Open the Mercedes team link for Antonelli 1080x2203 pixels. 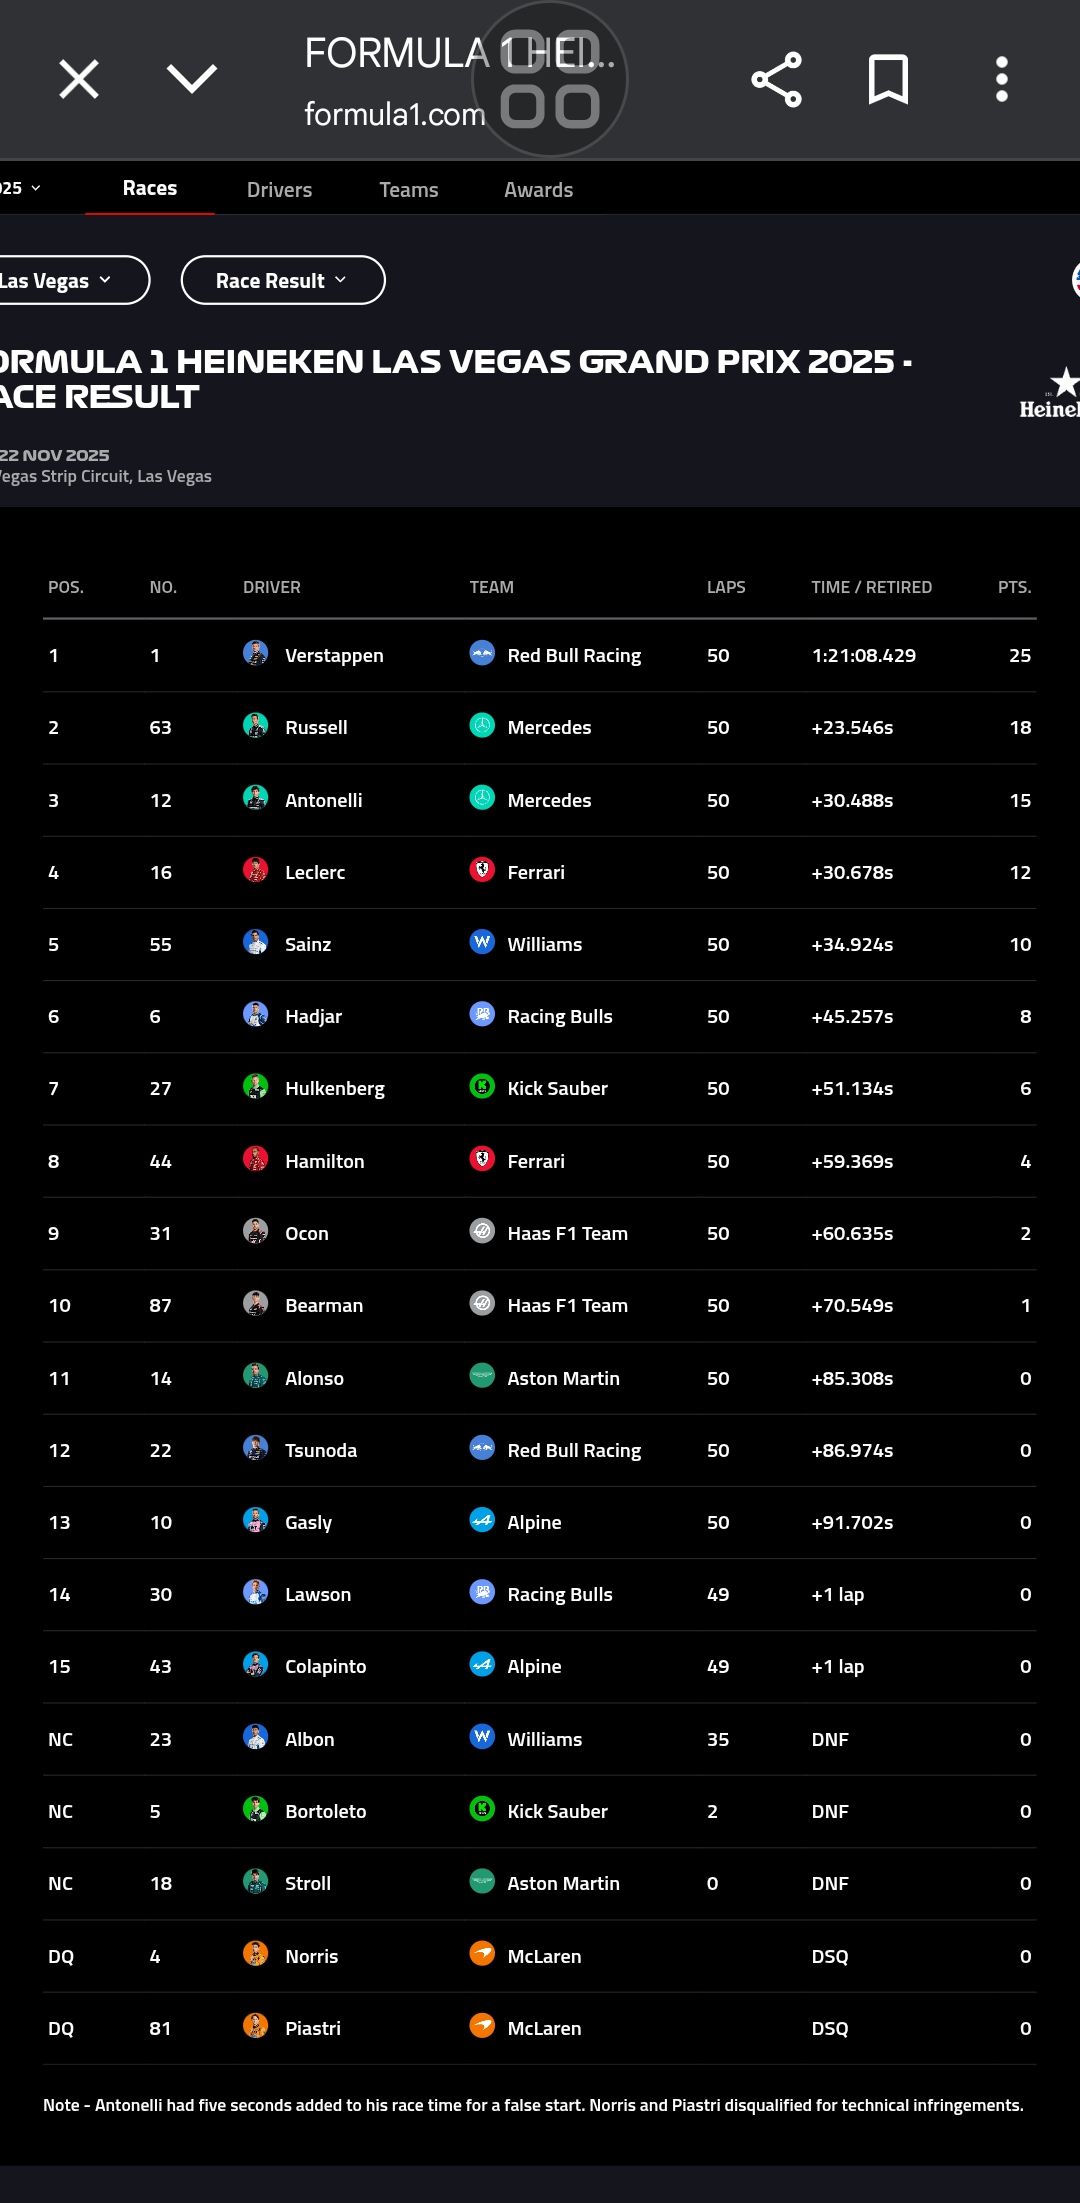(x=549, y=800)
